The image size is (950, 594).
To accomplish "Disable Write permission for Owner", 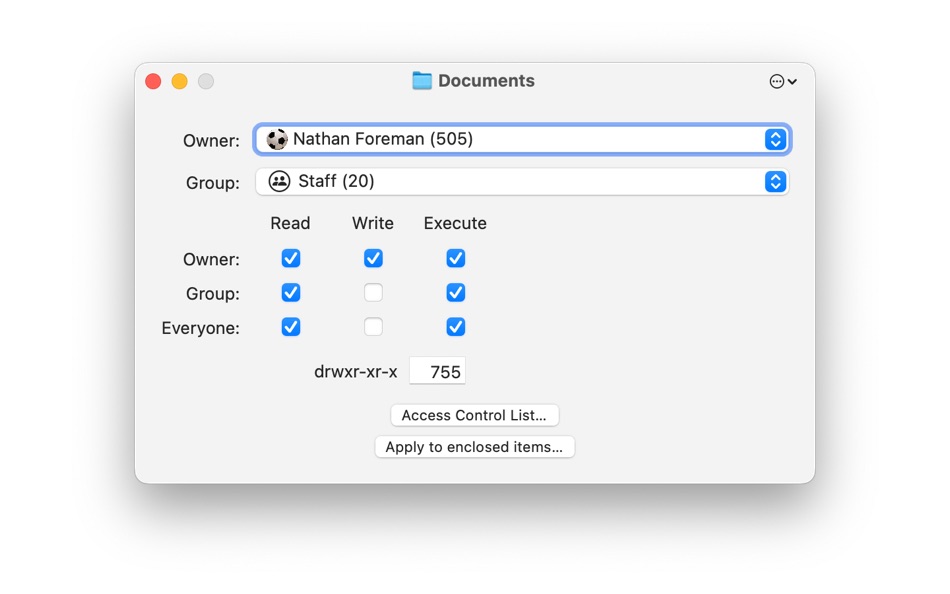I will click(x=372, y=258).
